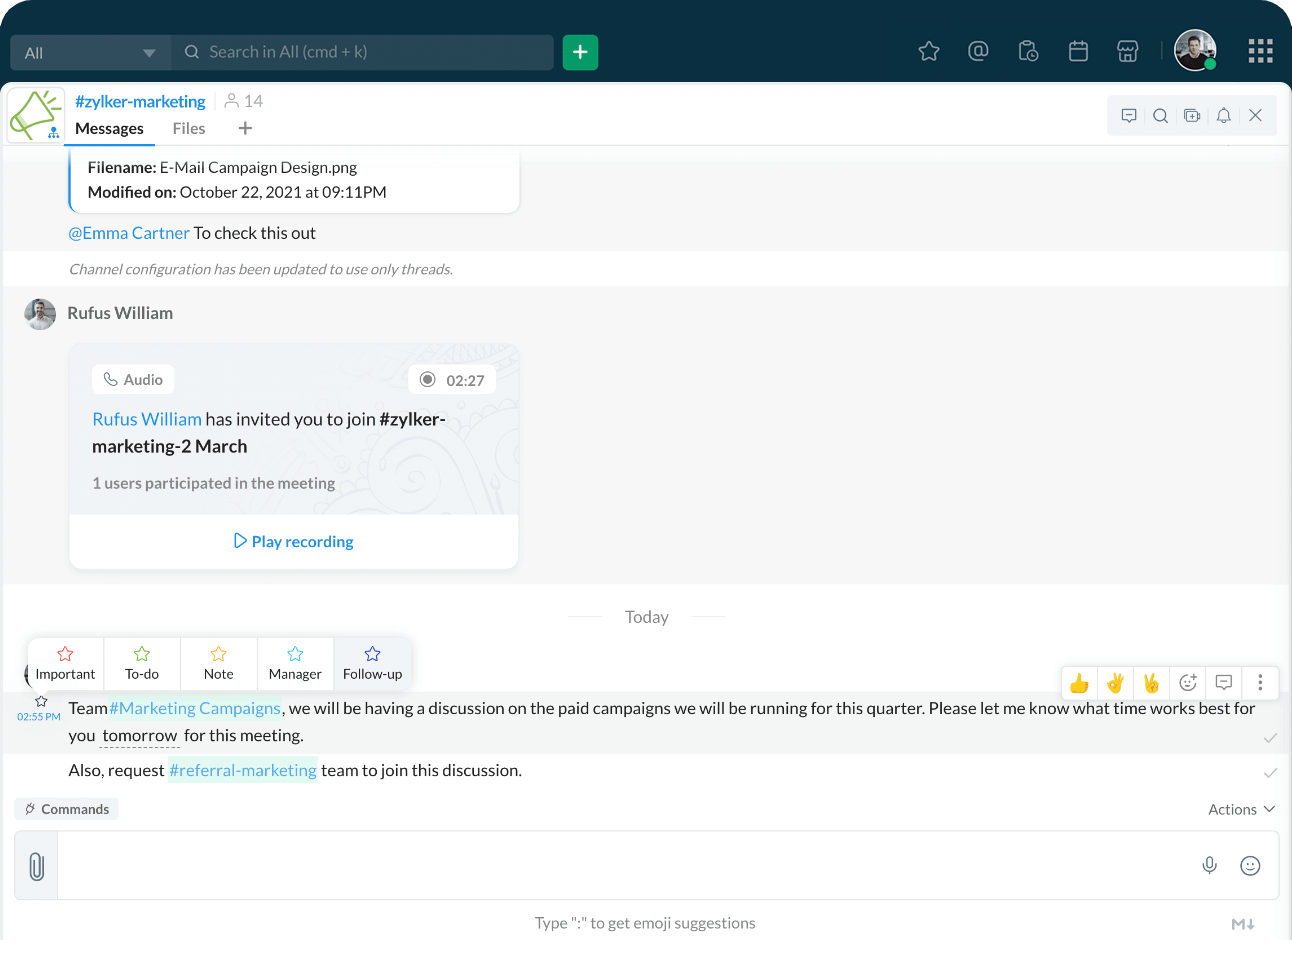The image size is (1292, 966).
Task: Open more options on the message
Action: pyautogui.click(x=1260, y=683)
